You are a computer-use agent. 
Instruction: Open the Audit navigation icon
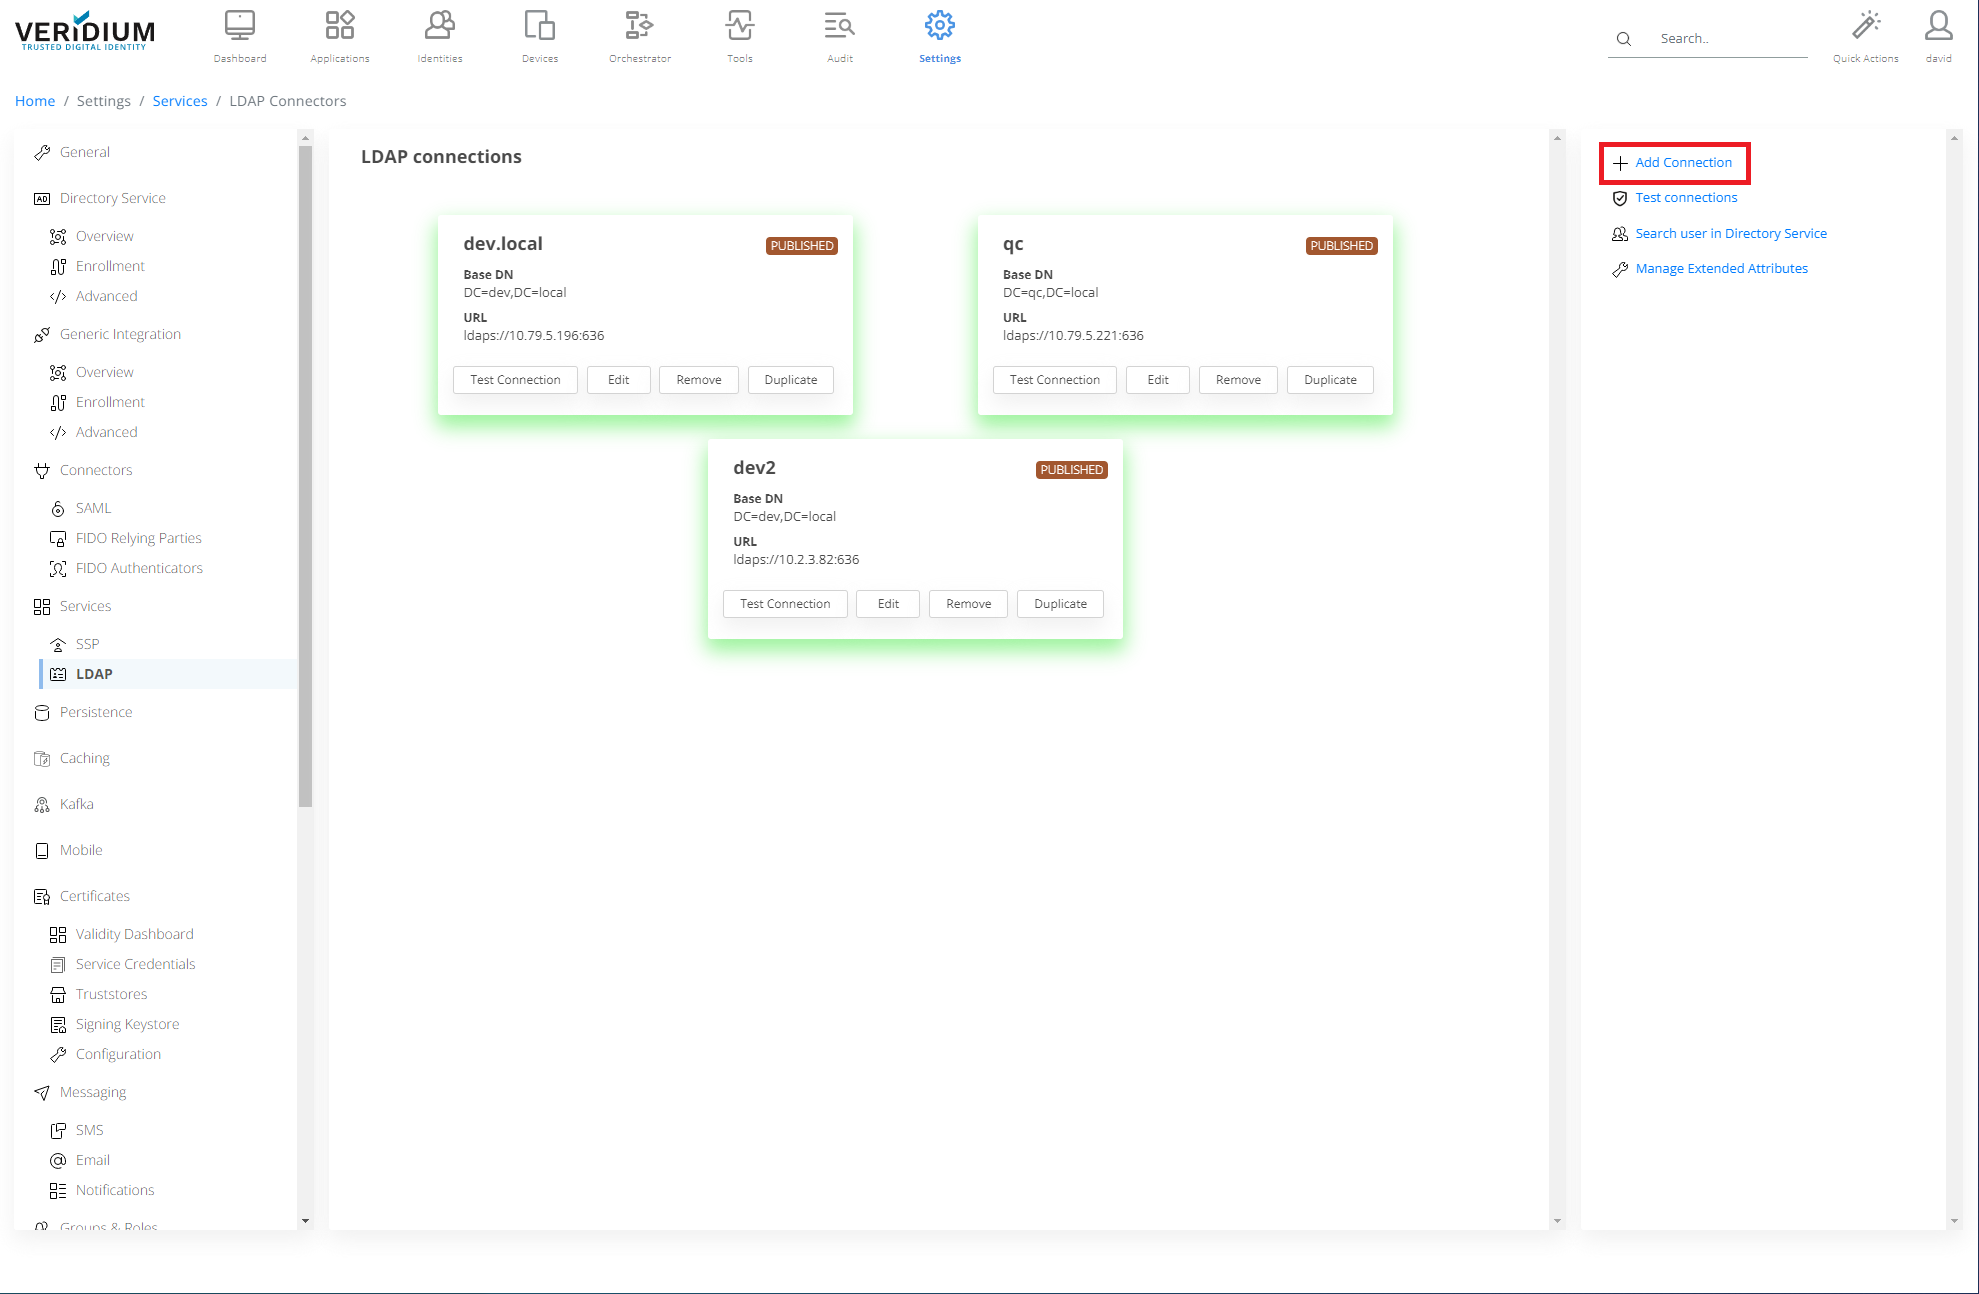[840, 26]
